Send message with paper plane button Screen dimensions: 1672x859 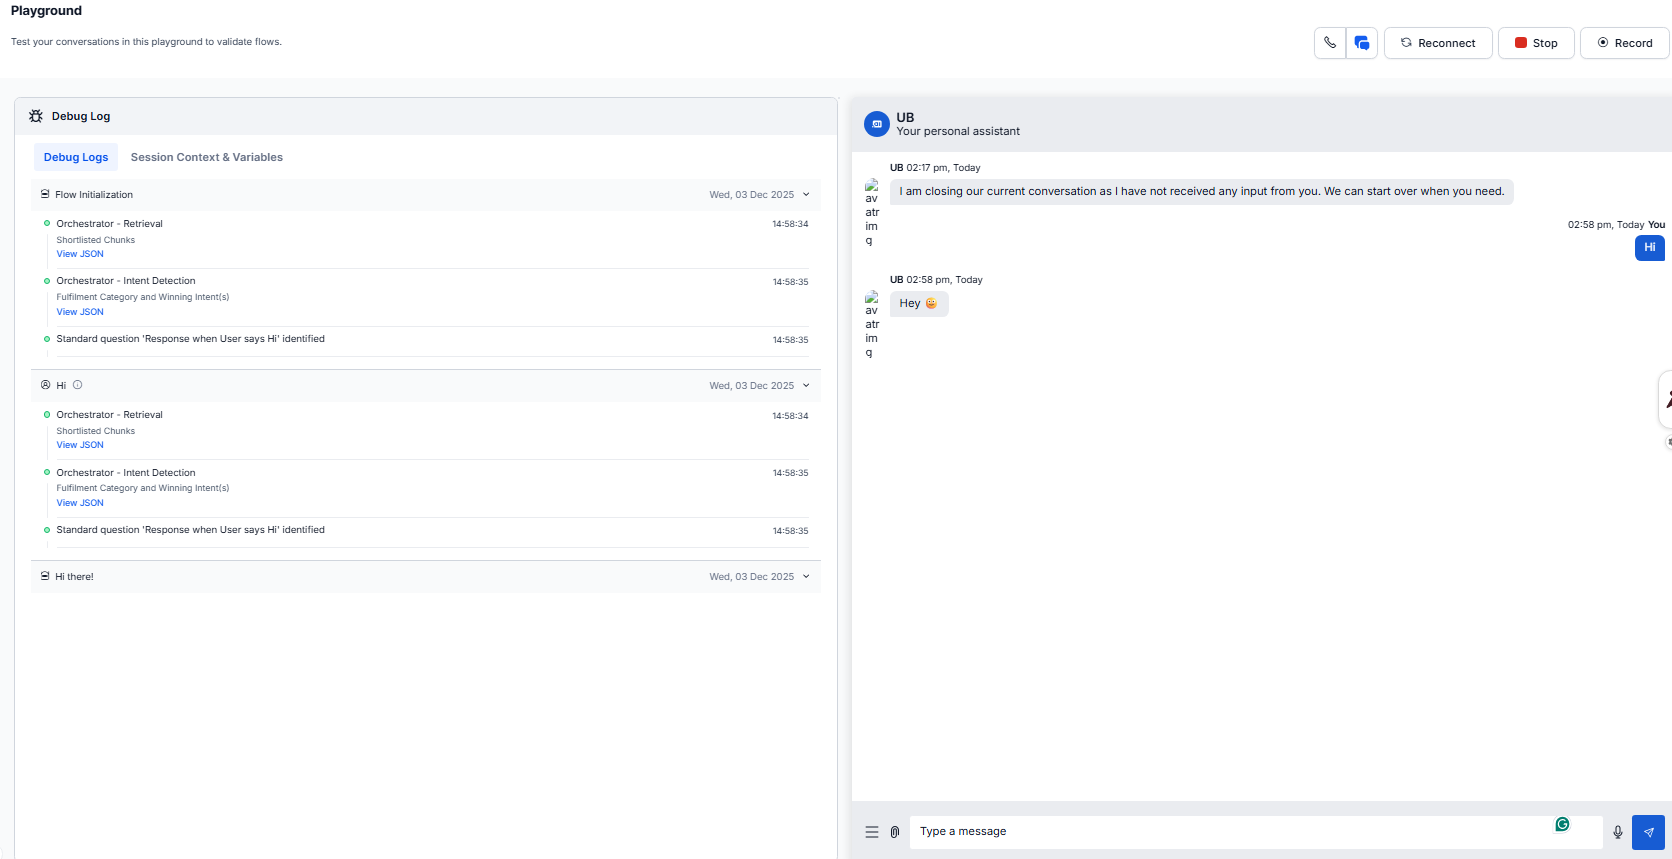[1648, 832]
